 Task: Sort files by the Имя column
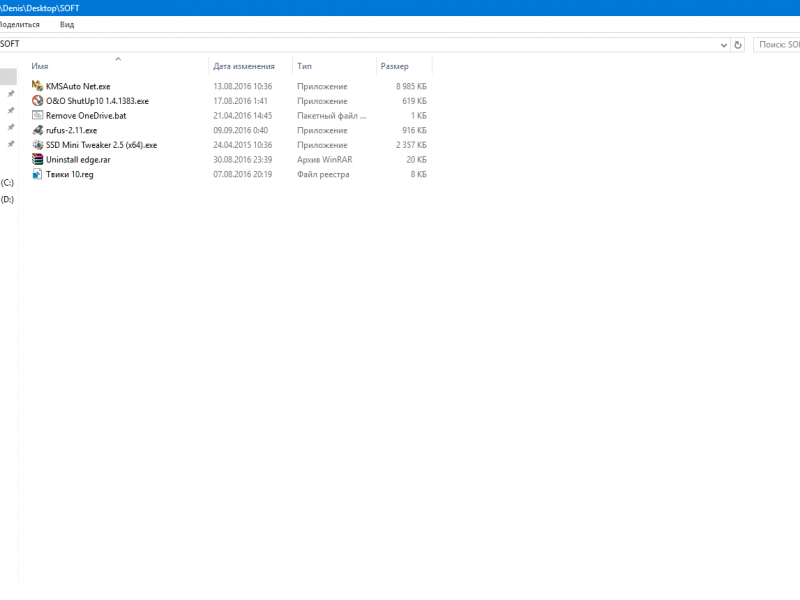[40, 66]
